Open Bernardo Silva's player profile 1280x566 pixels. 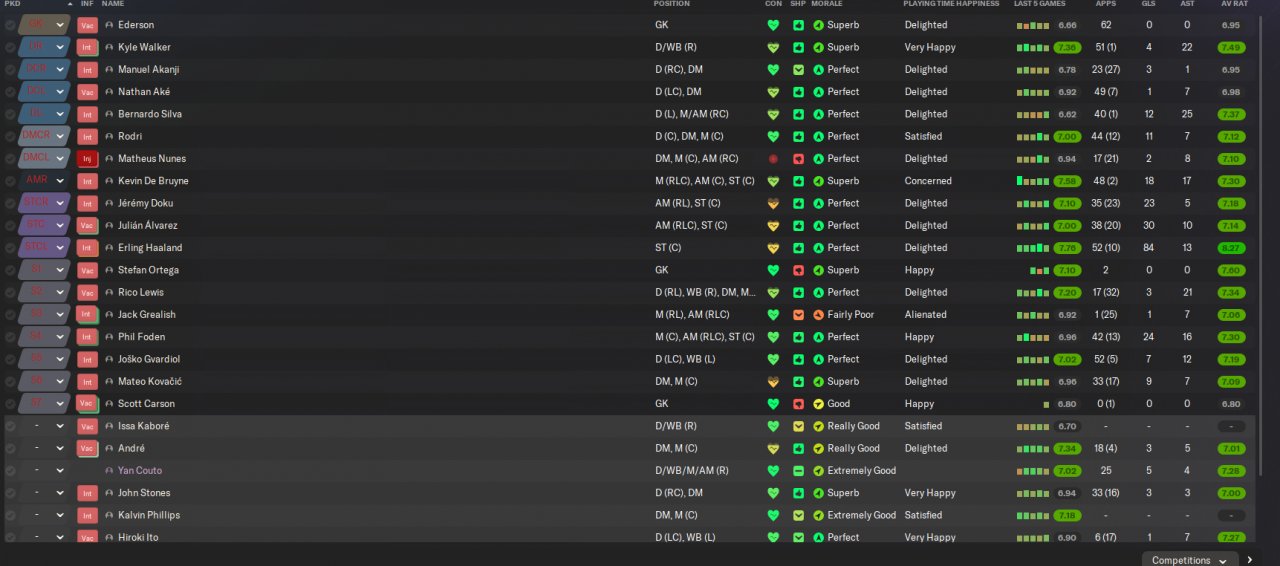coord(150,114)
